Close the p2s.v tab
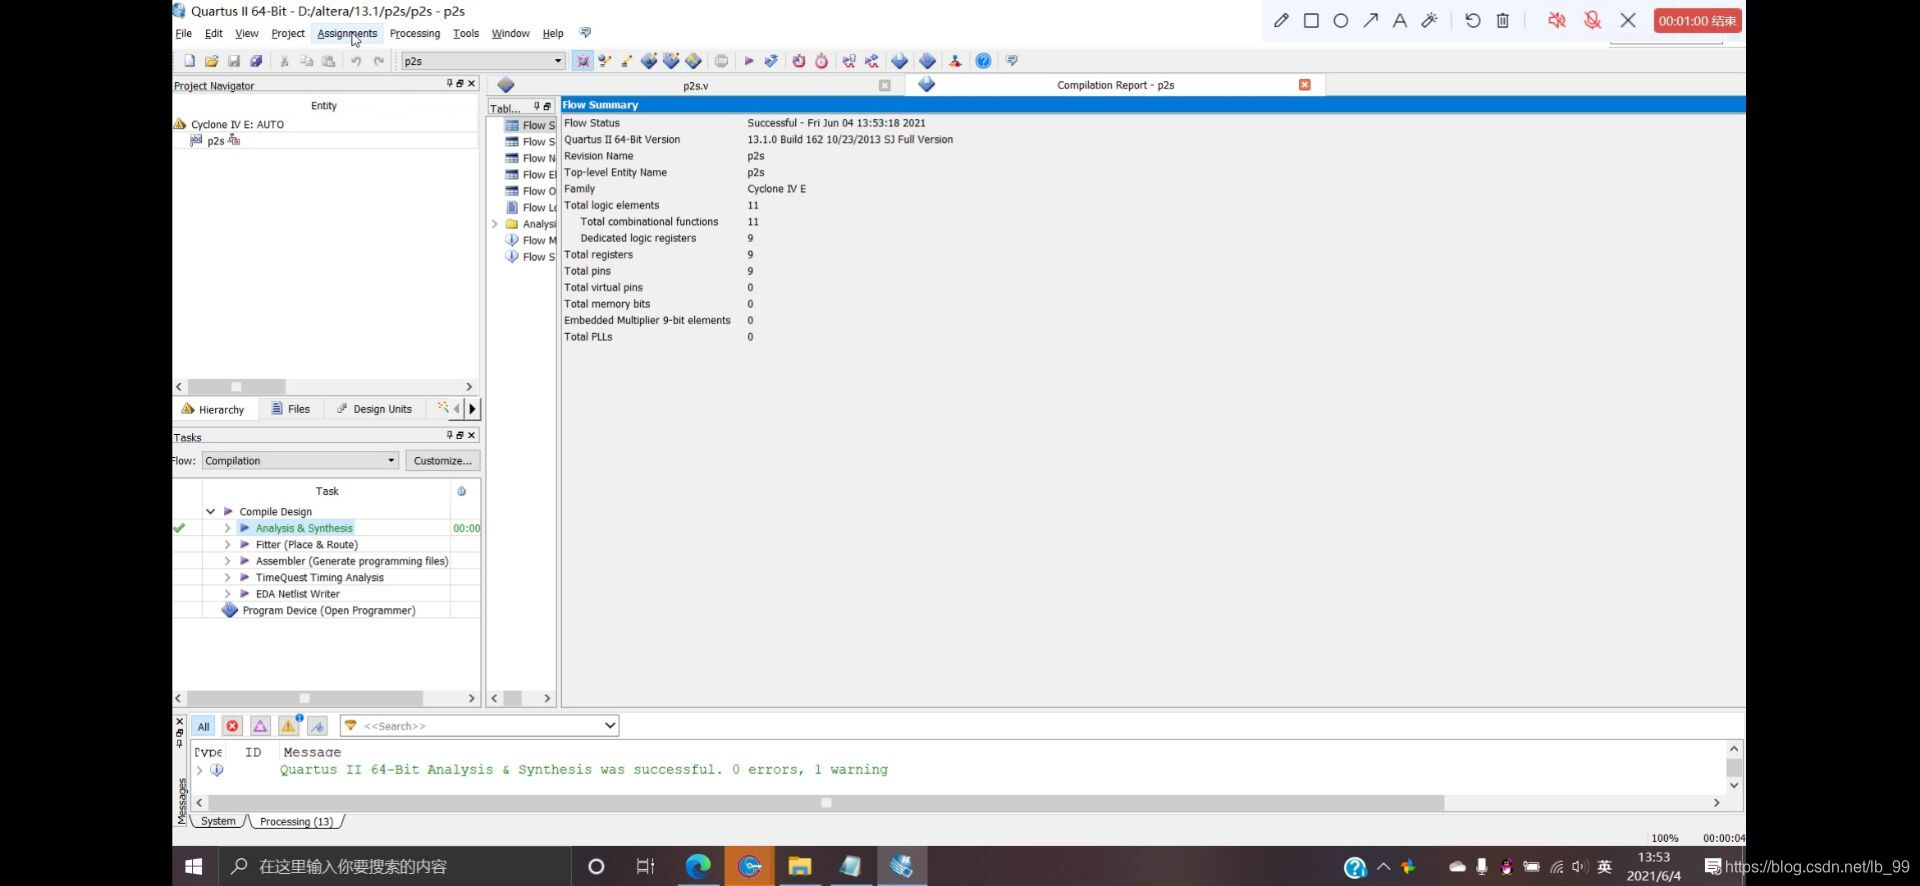Viewport: 1920px width, 886px height. (x=884, y=86)
